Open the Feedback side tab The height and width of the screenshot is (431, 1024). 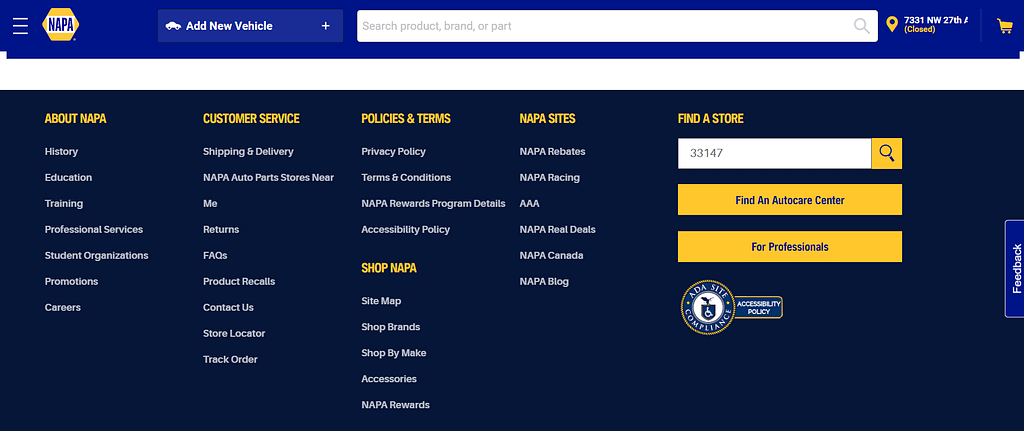(1015, 268)
